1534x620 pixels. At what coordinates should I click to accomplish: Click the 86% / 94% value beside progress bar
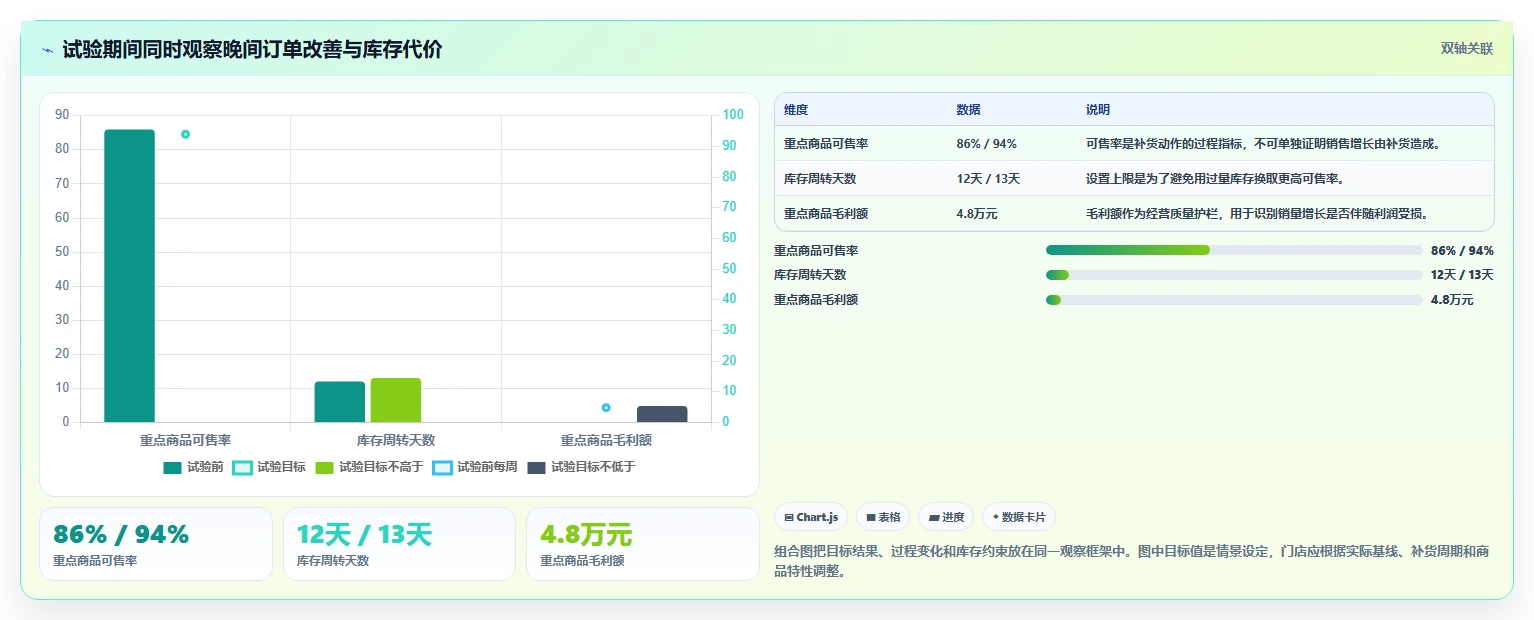click(1462, 250)
